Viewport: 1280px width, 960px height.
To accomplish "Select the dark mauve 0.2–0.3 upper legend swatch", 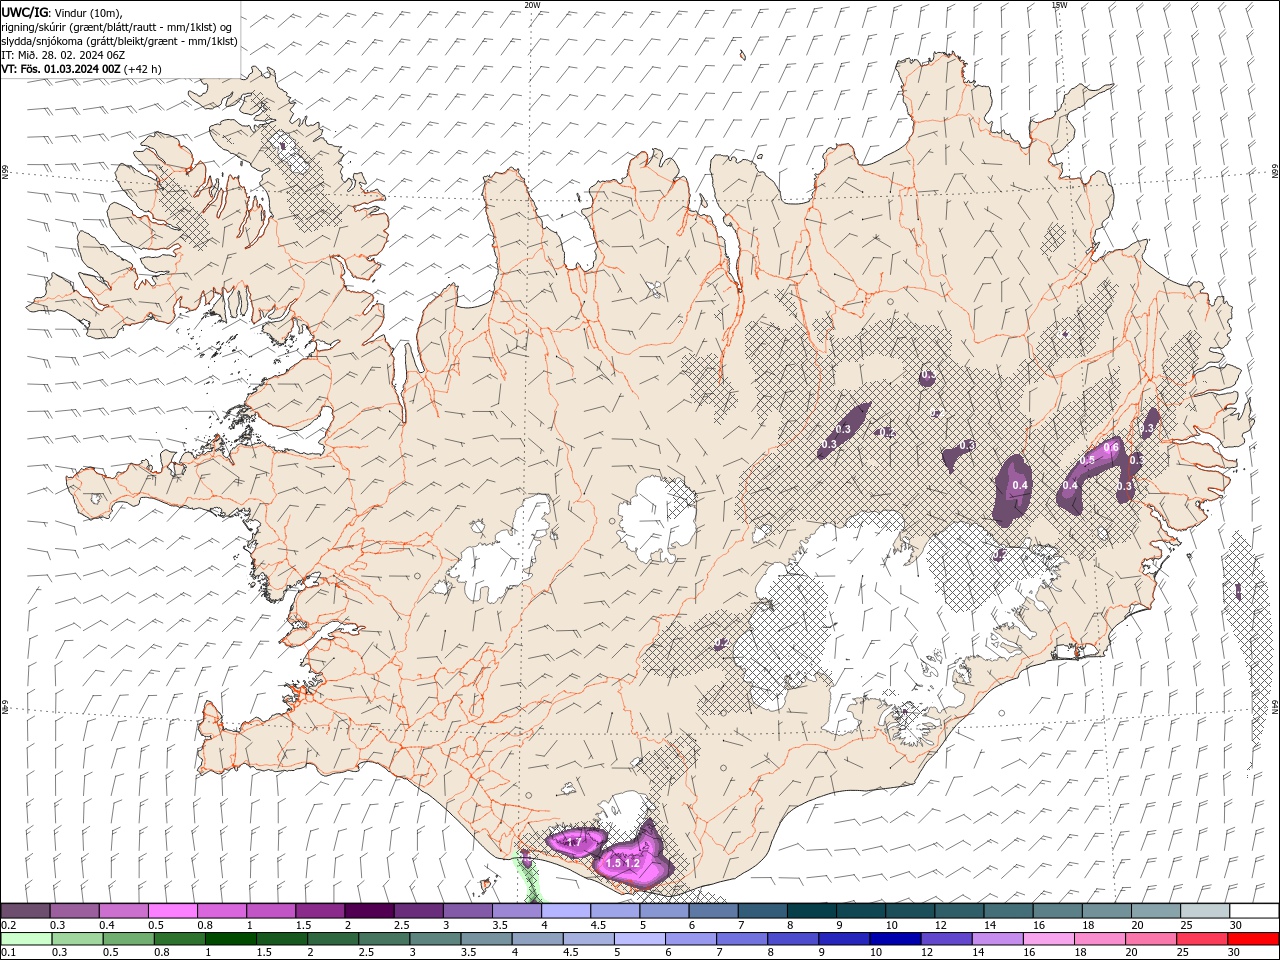I will tap(26, 911).
